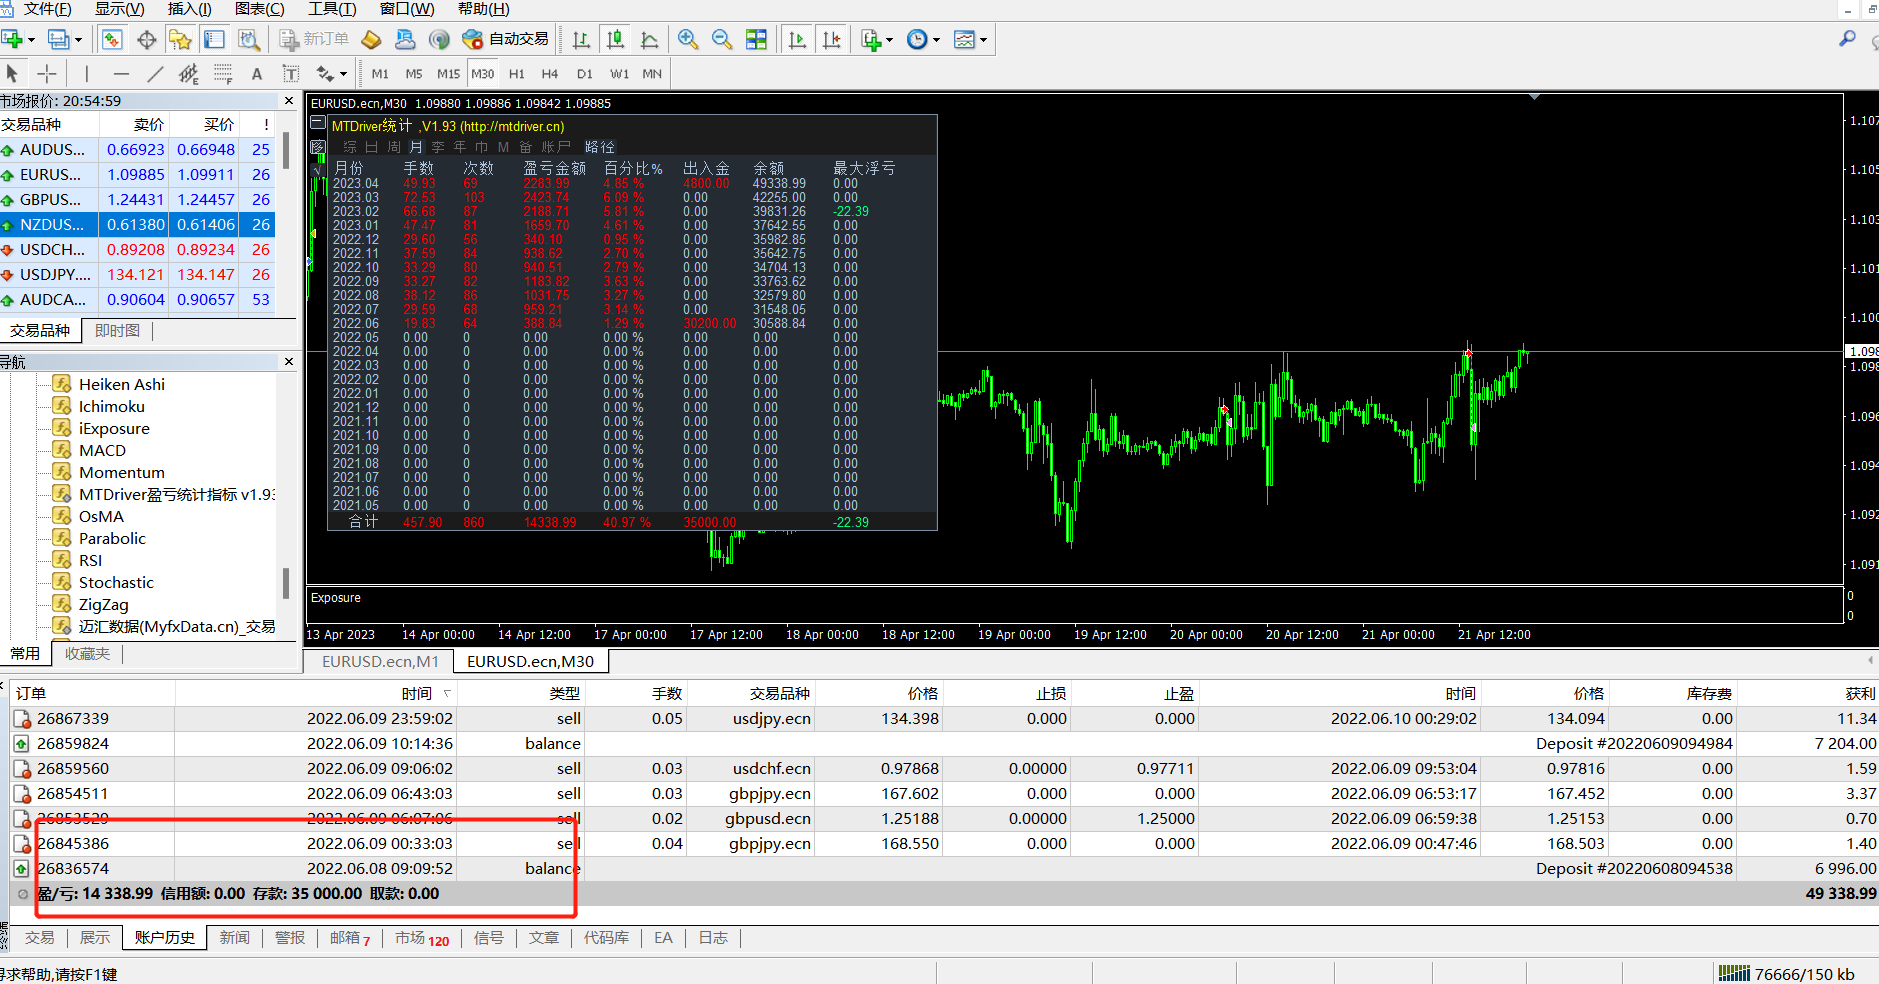Click the Navigator panel vertical scrollbar
1879x984 pixels.
286,582
